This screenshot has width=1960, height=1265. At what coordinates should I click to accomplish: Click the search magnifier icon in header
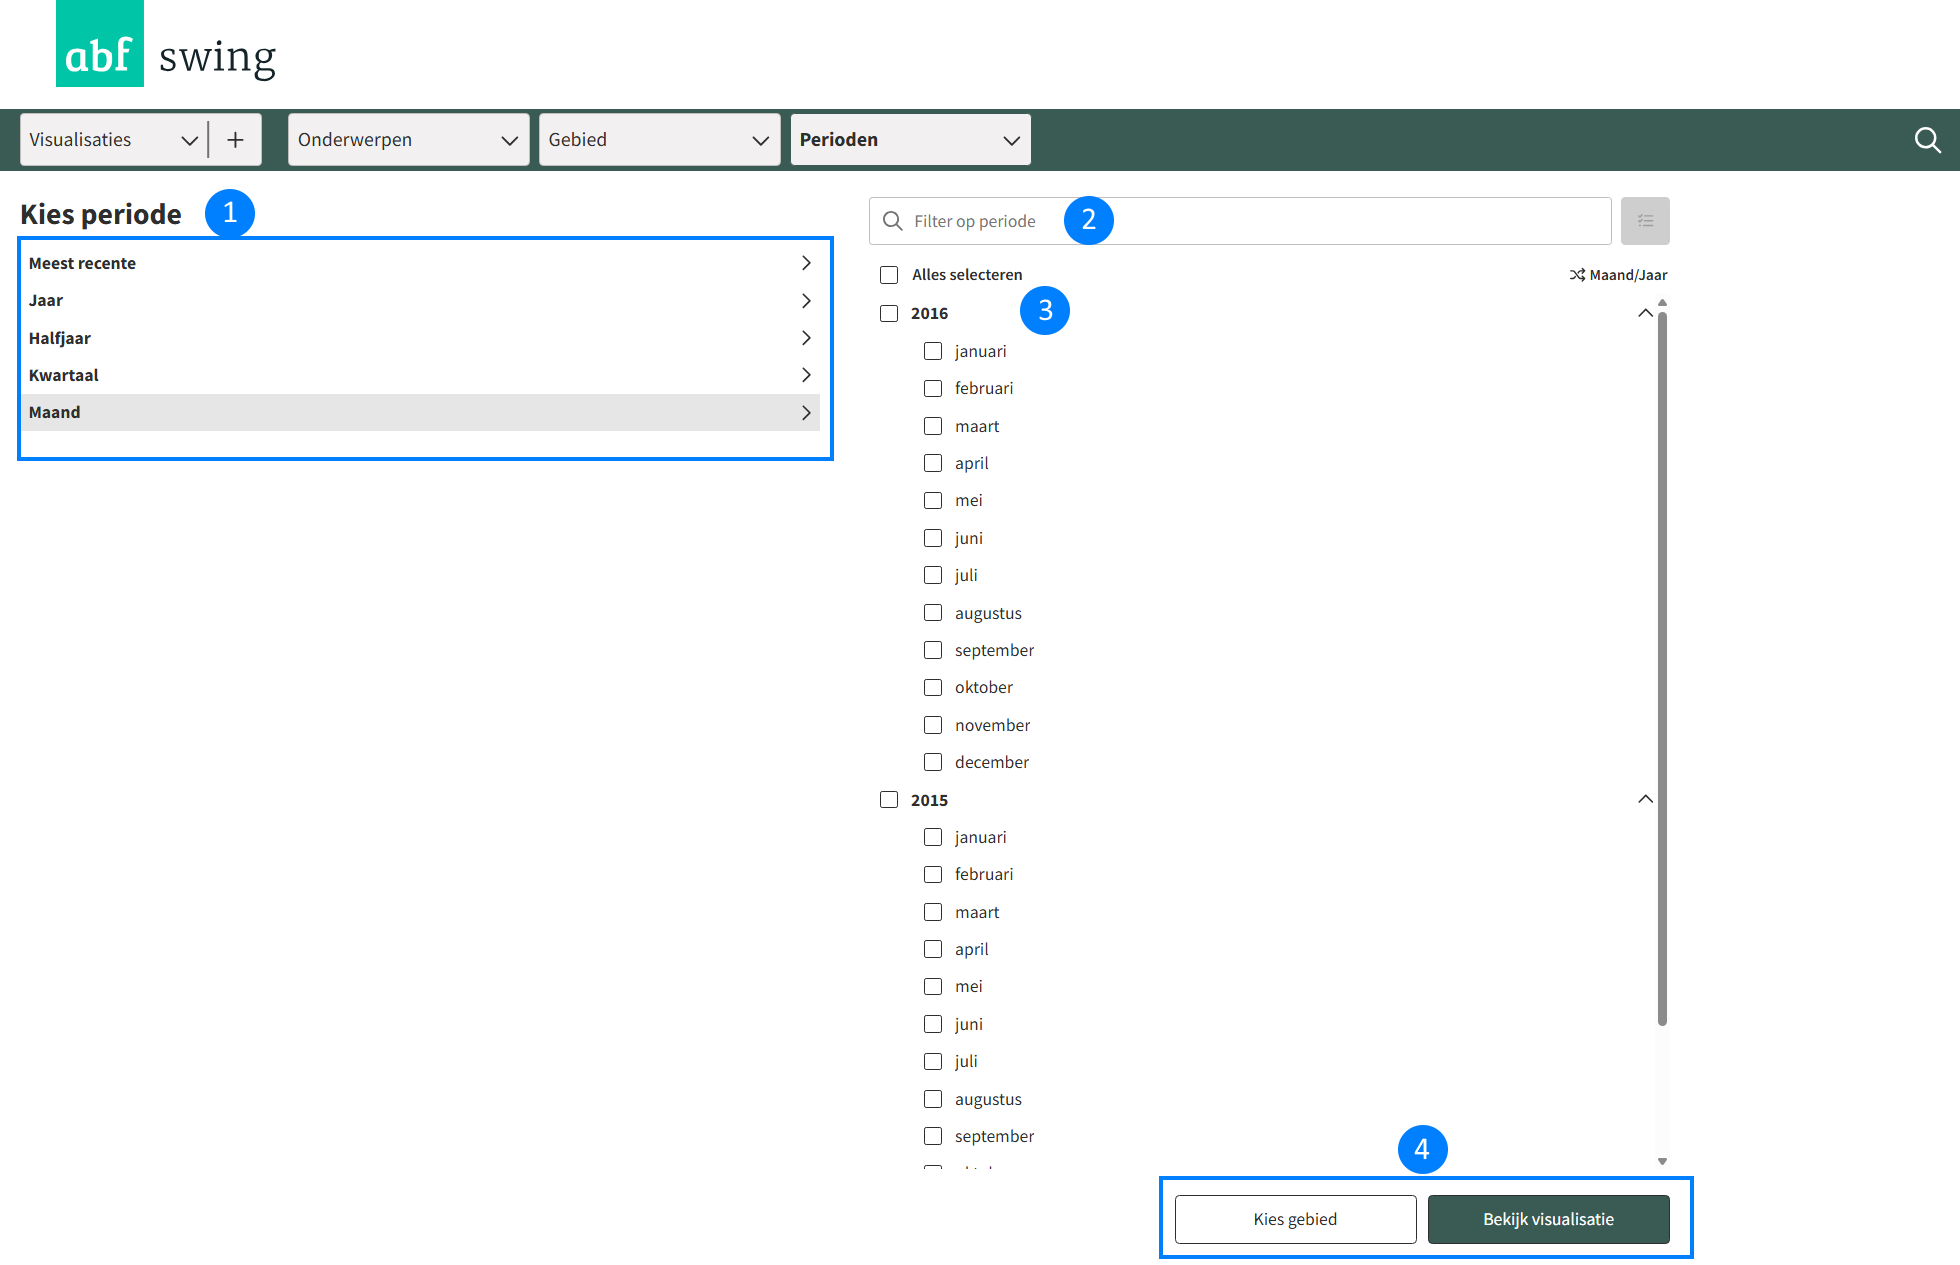(1927, 140)
